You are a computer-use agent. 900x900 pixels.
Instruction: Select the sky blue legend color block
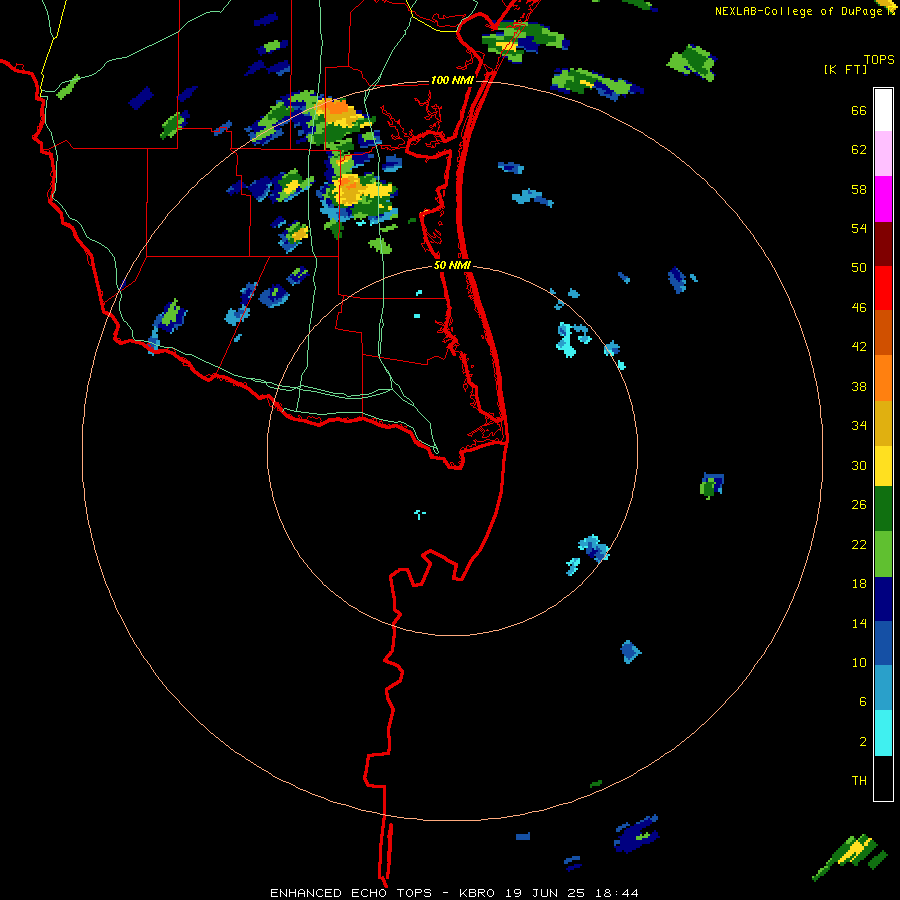pyautogui.click(x=883, y=688)
